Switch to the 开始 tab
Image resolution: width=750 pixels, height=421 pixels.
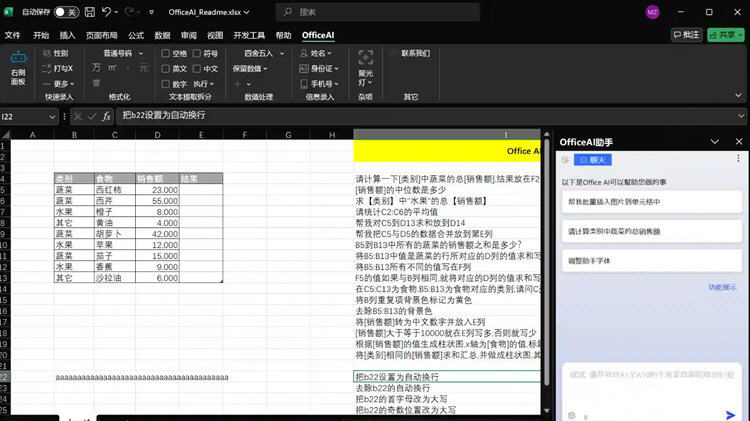(x=41, y=35)
